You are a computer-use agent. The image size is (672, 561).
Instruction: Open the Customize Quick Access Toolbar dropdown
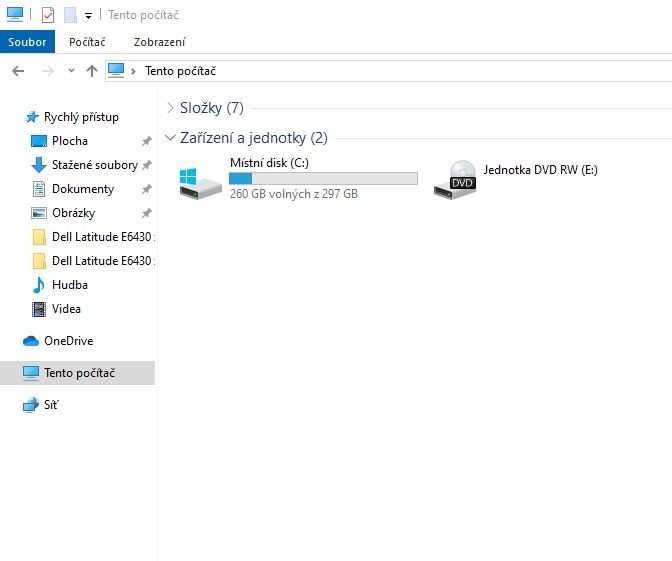coord(88,16)
